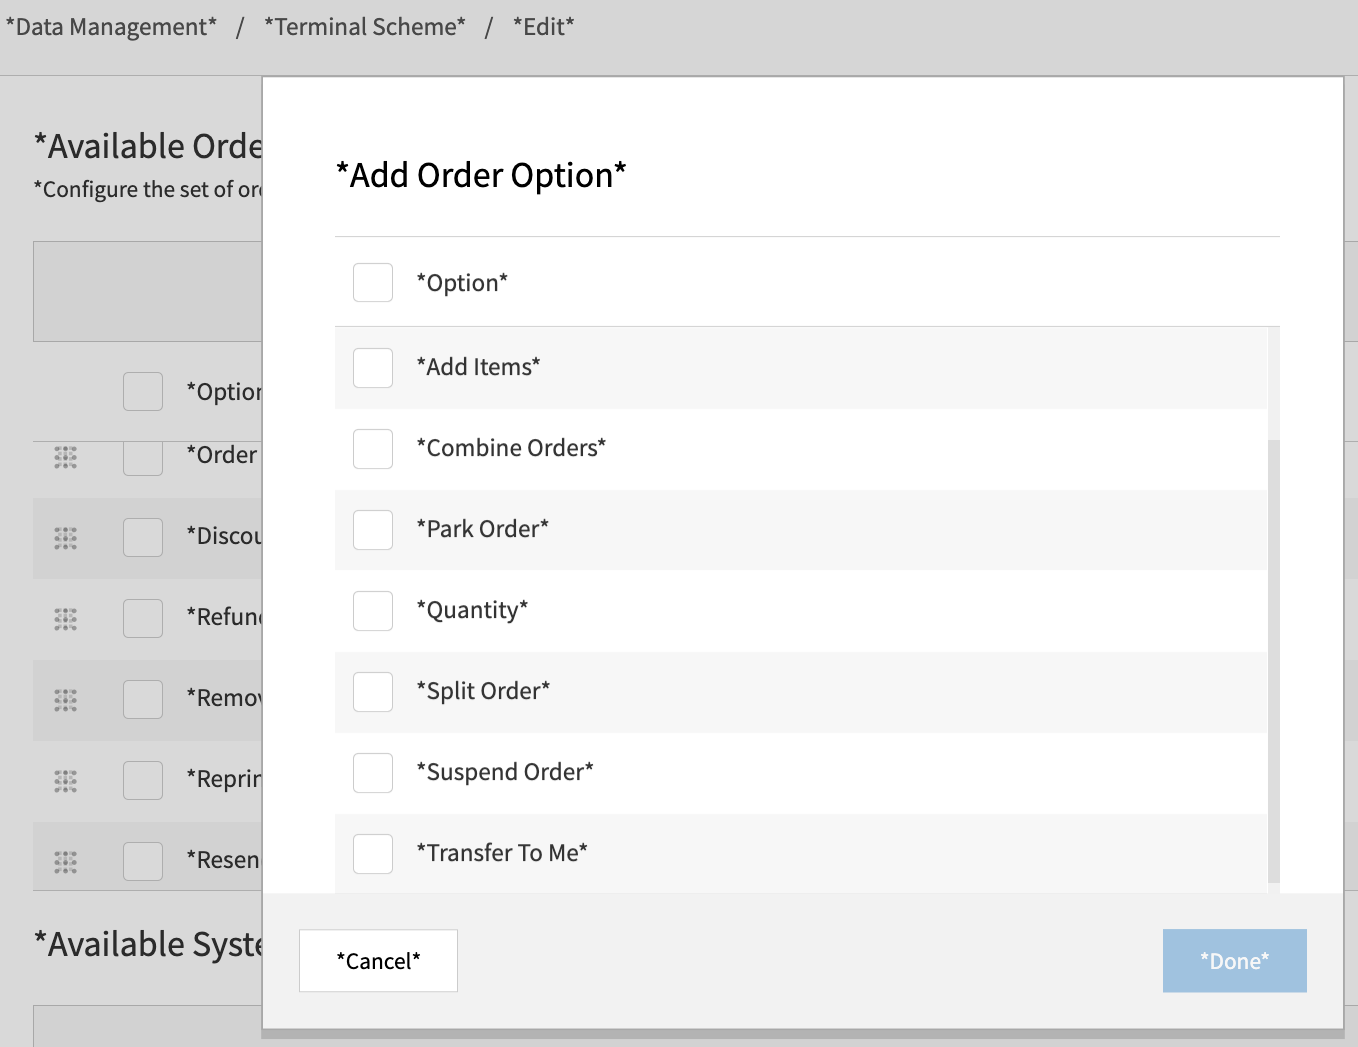Confirm with the Done button

point(1234,960)
